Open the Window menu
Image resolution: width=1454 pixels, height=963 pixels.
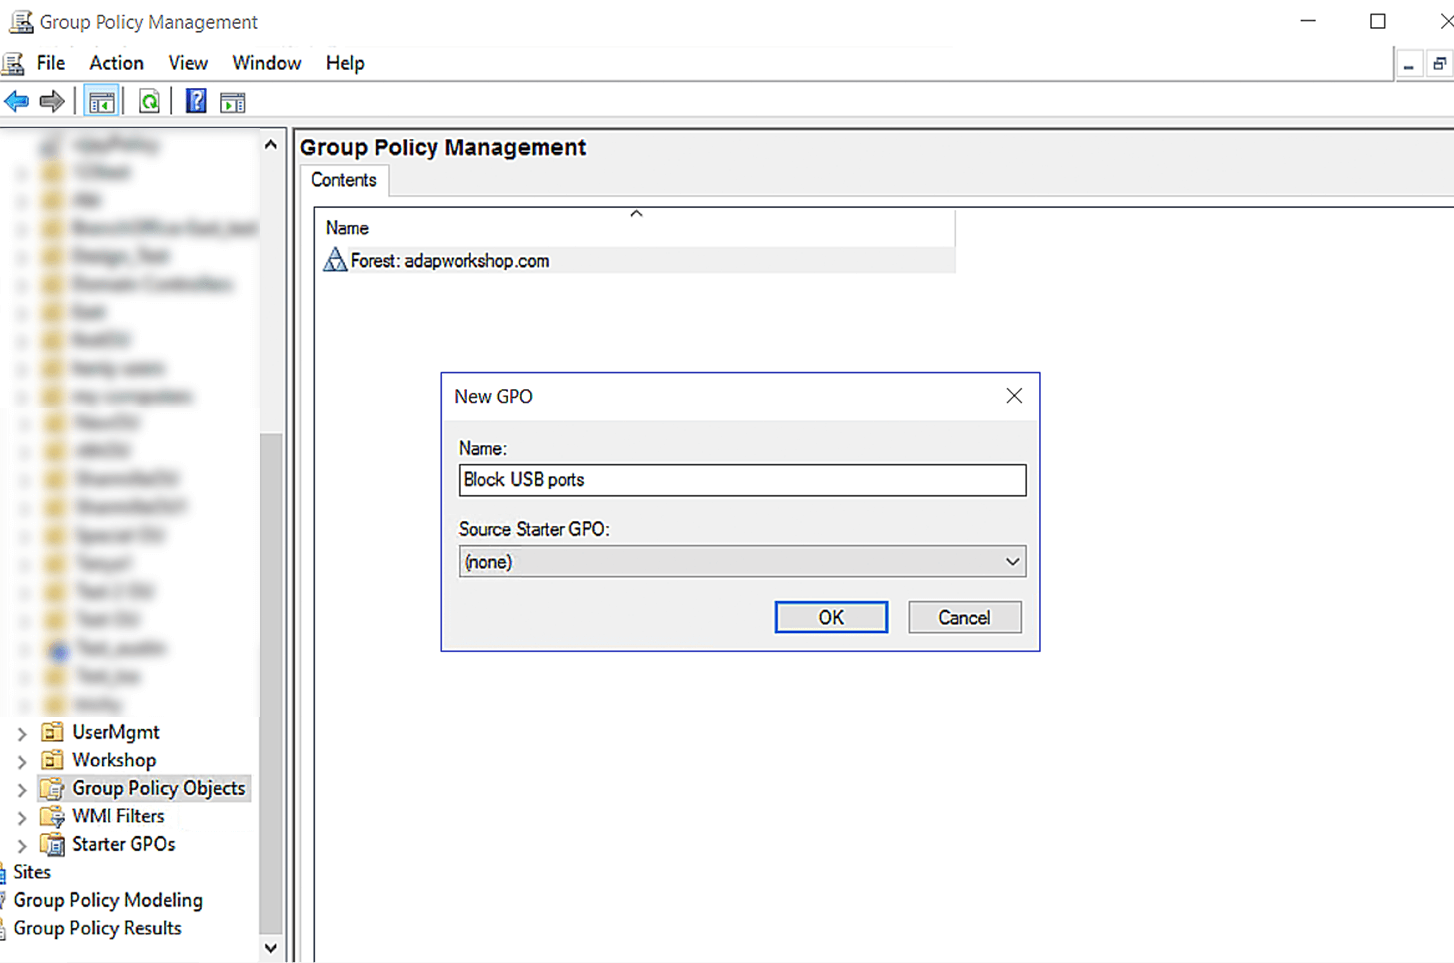pyautogui.click(x=267, y=63)
